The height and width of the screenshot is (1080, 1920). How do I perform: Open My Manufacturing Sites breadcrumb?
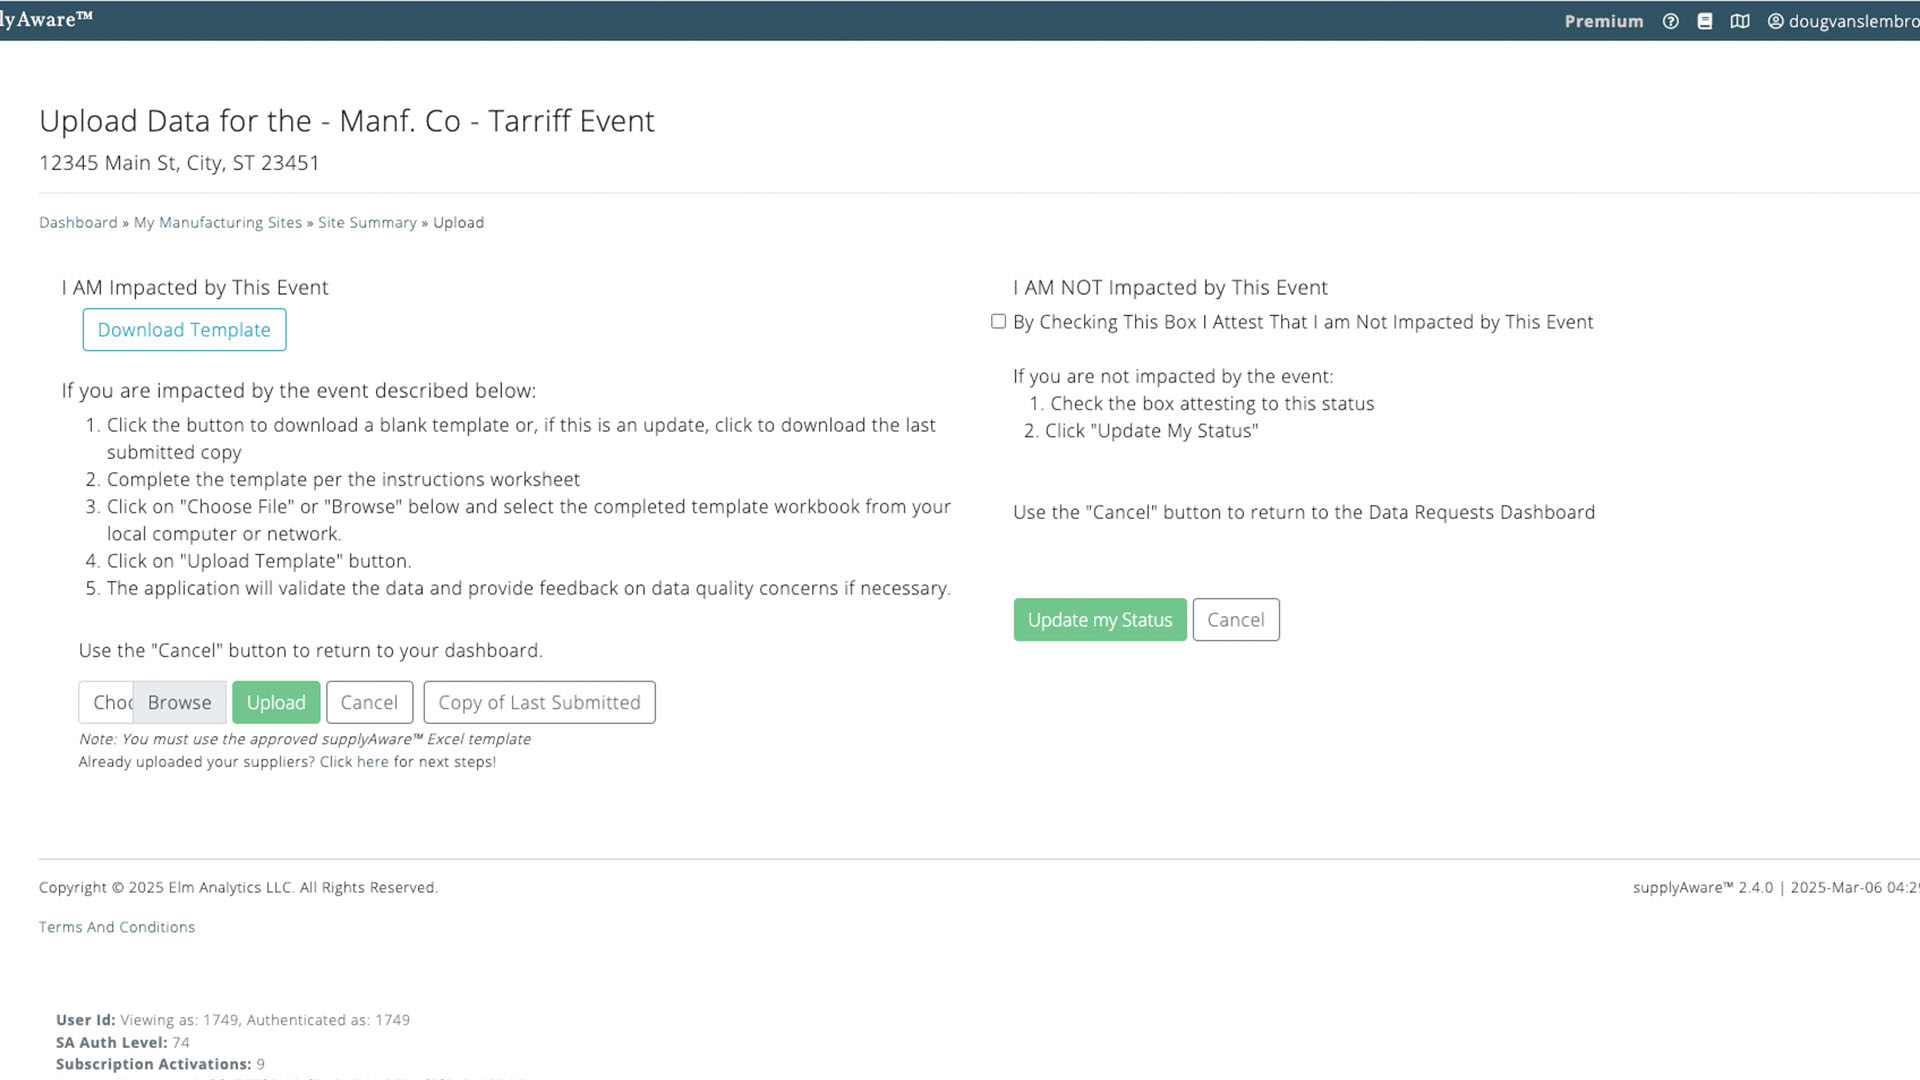pos(218,222)
